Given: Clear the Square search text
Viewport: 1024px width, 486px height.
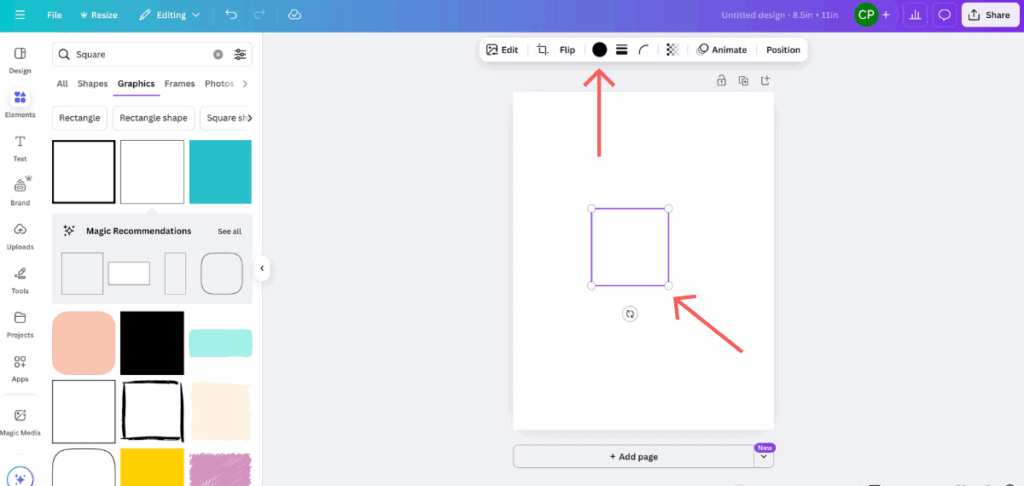Looking at the screenshot, I should pyautogui.click(x=218, y=54).
